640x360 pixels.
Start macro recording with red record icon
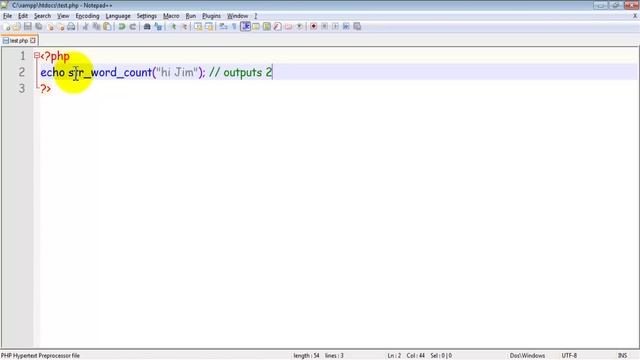(313, 27)
